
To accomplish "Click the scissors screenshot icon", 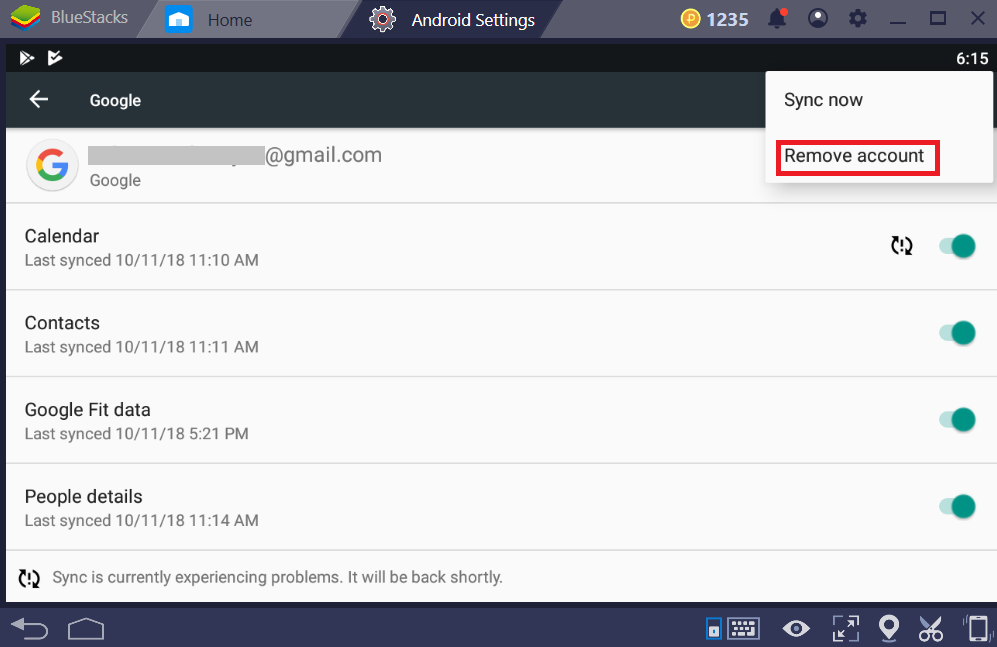I will 931,629.
